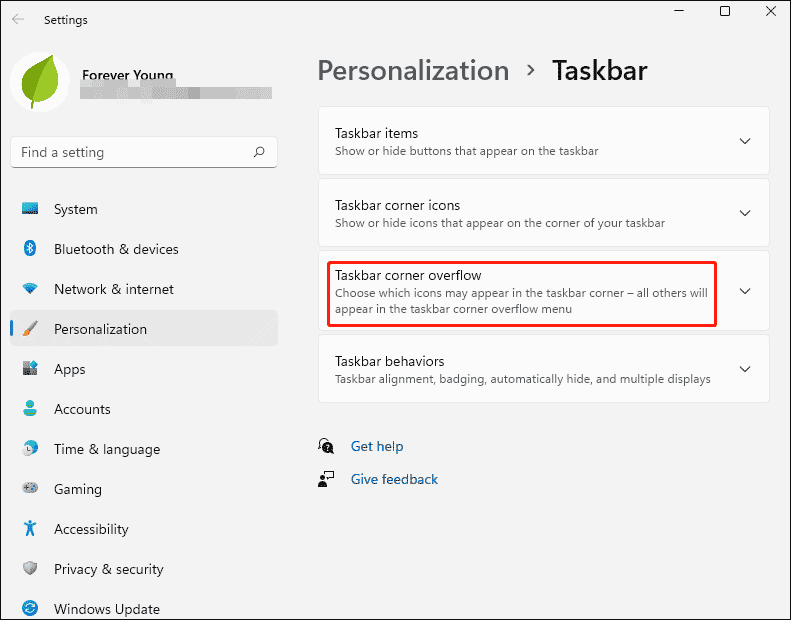Click the Personalization paintbrush icon
This screenshot has height=620, width=791.
[x=30, y=329]
